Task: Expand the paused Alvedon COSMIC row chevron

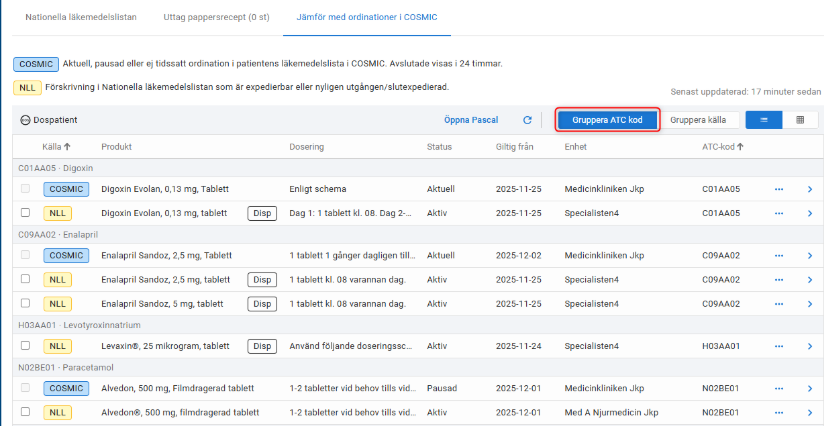Action: coord(810,388)
